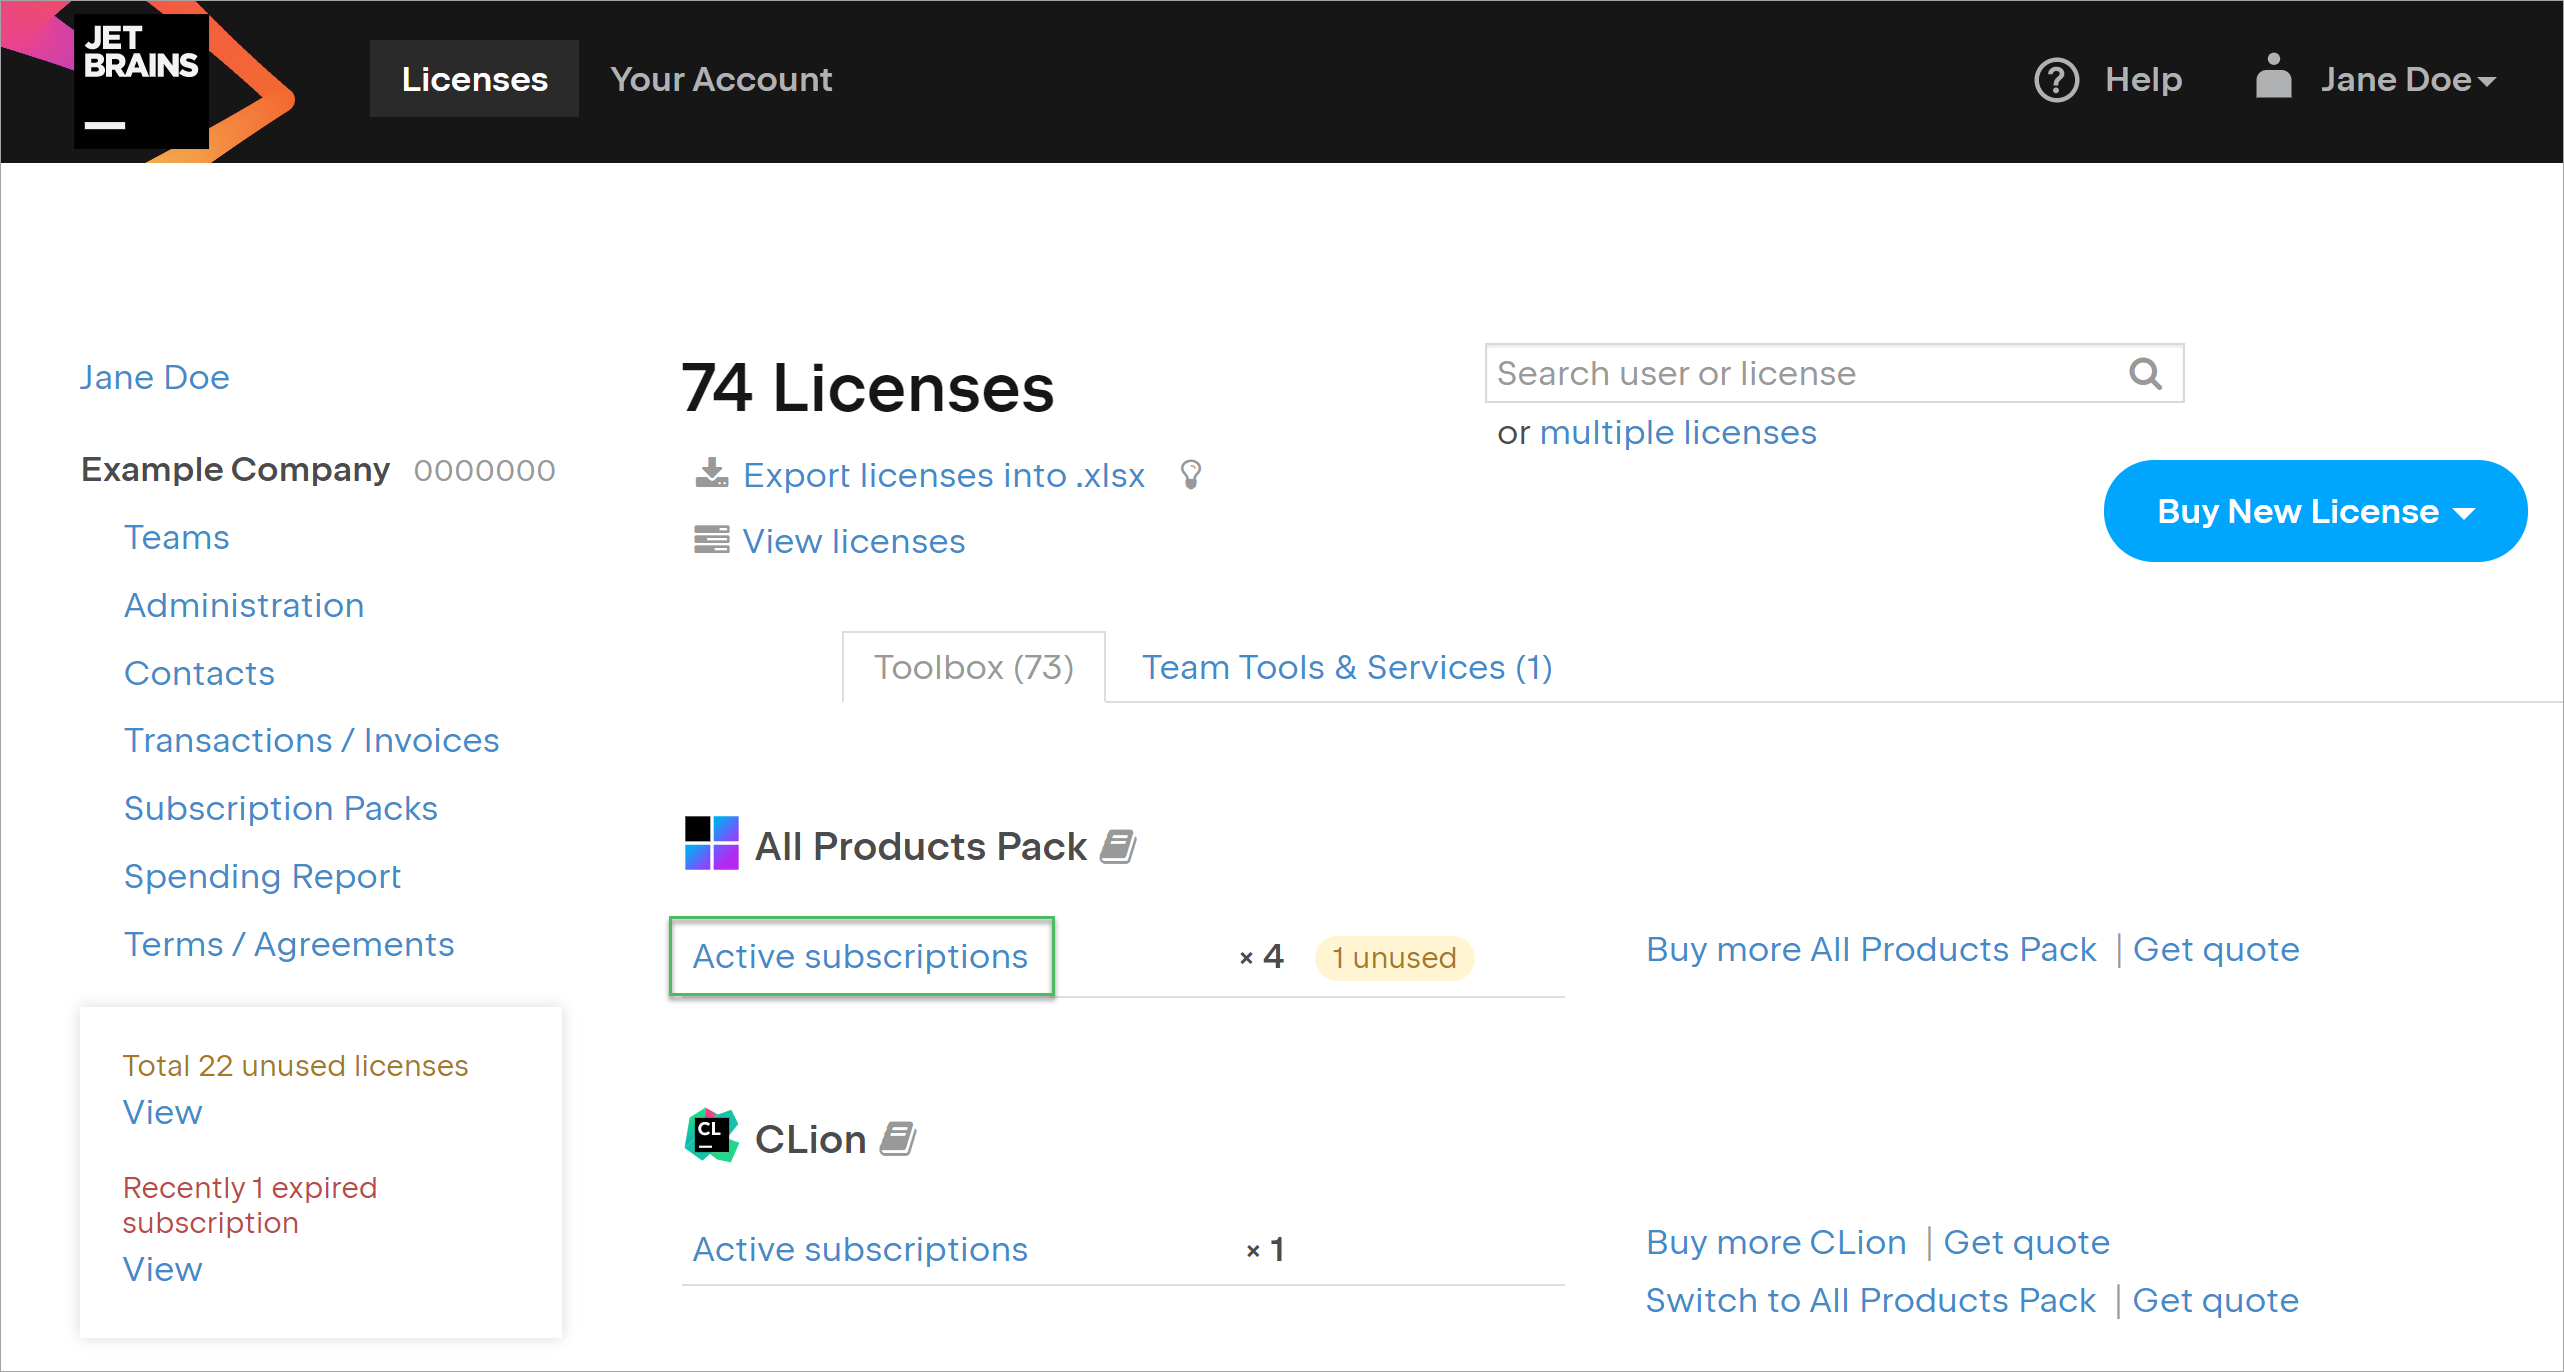
Task: Open Help via the question mark icon
Action: 2057,79
